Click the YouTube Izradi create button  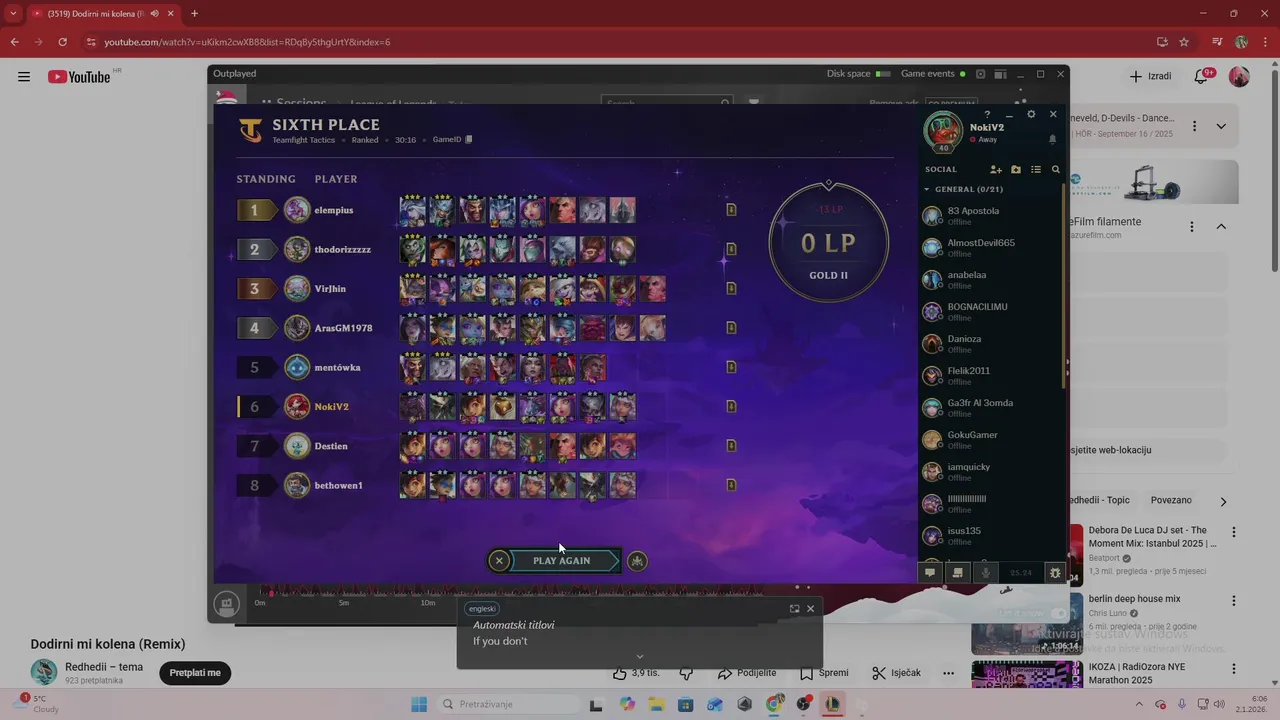click(1150, 76)
